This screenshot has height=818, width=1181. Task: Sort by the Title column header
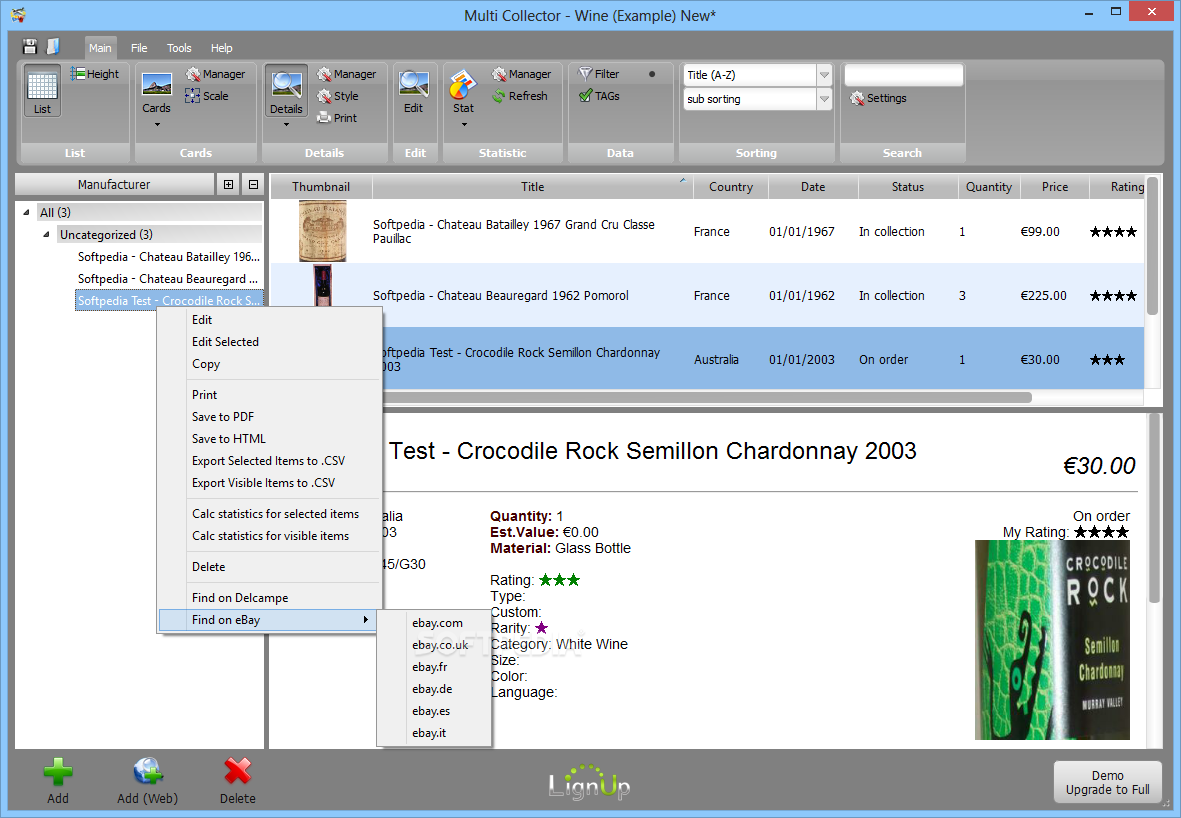pyautogui.click(x=532, y=187)
